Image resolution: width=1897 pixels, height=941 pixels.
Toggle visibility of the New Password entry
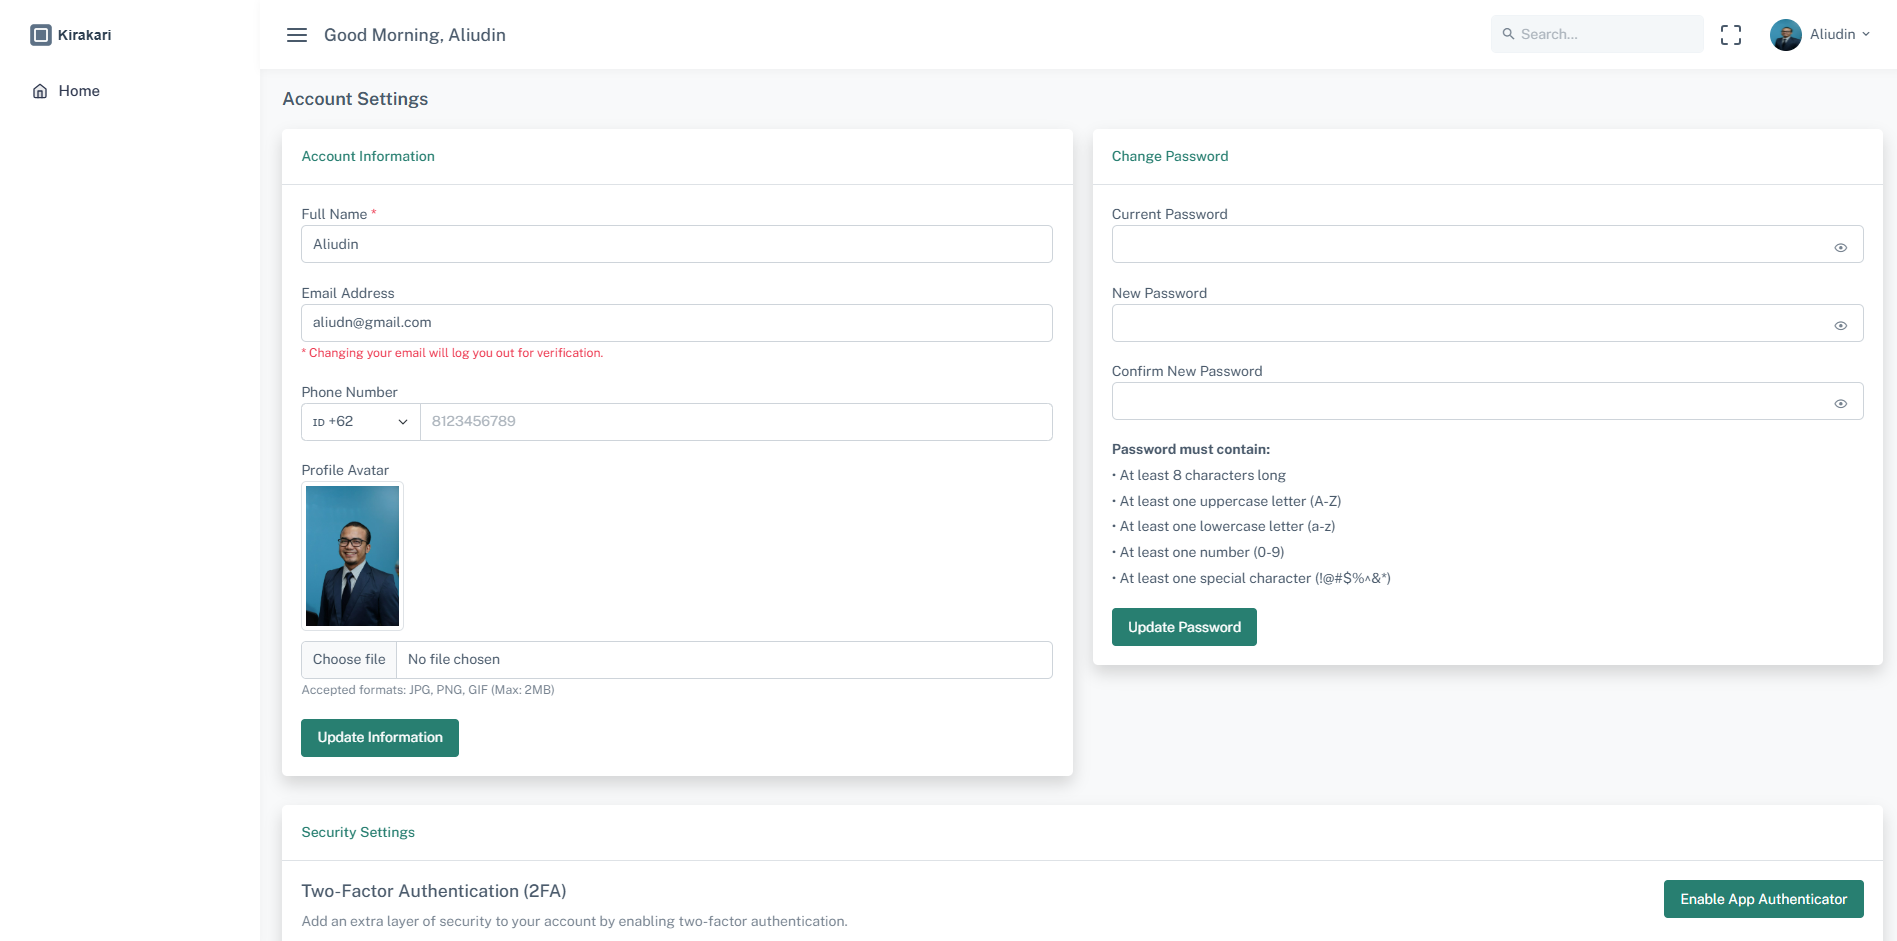point(1841,325)
